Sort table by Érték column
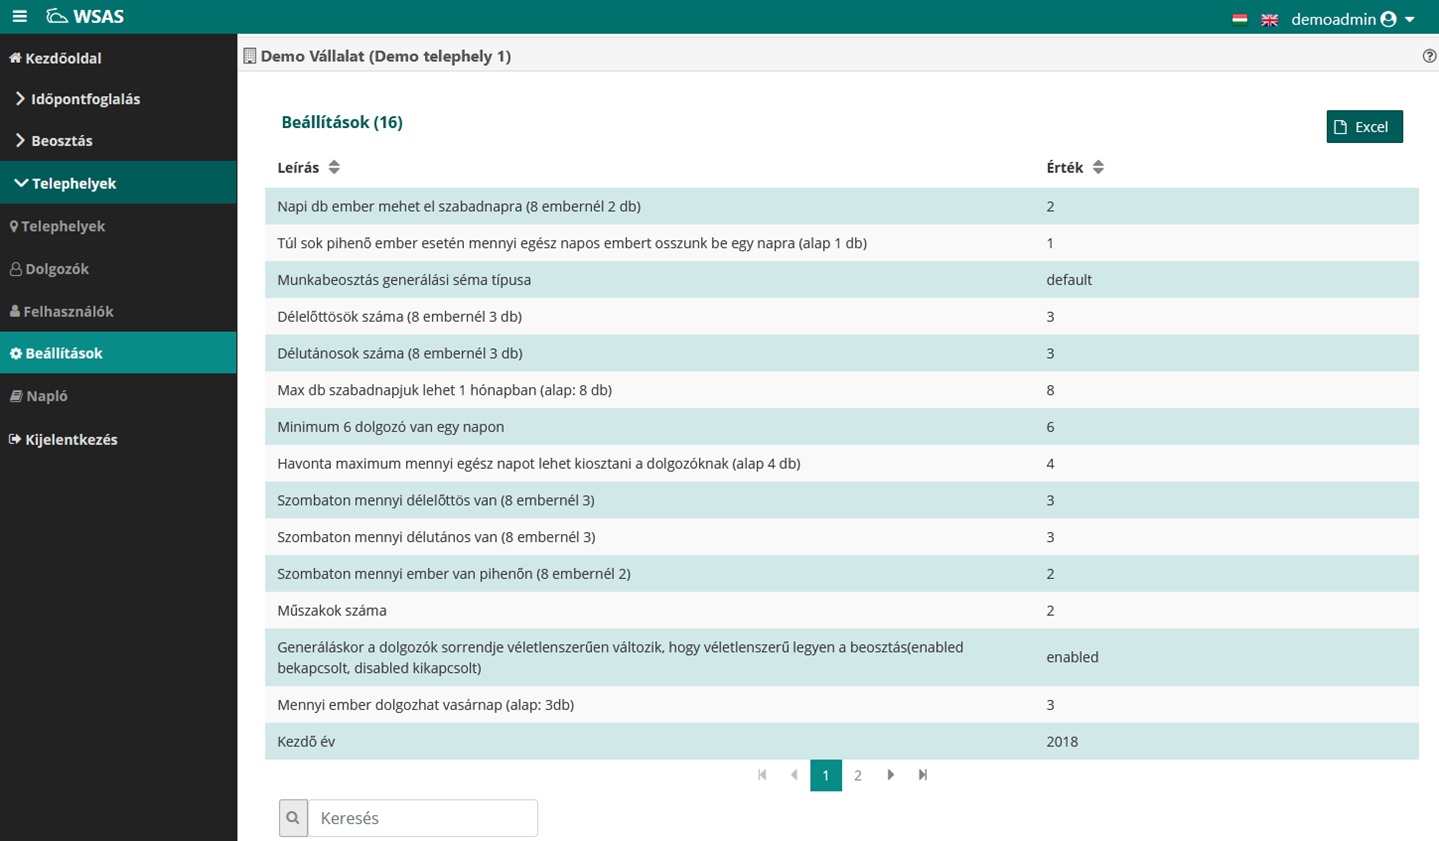Image resolution: width=1439 pixels, height=841 pixels. pos(1098,167)
